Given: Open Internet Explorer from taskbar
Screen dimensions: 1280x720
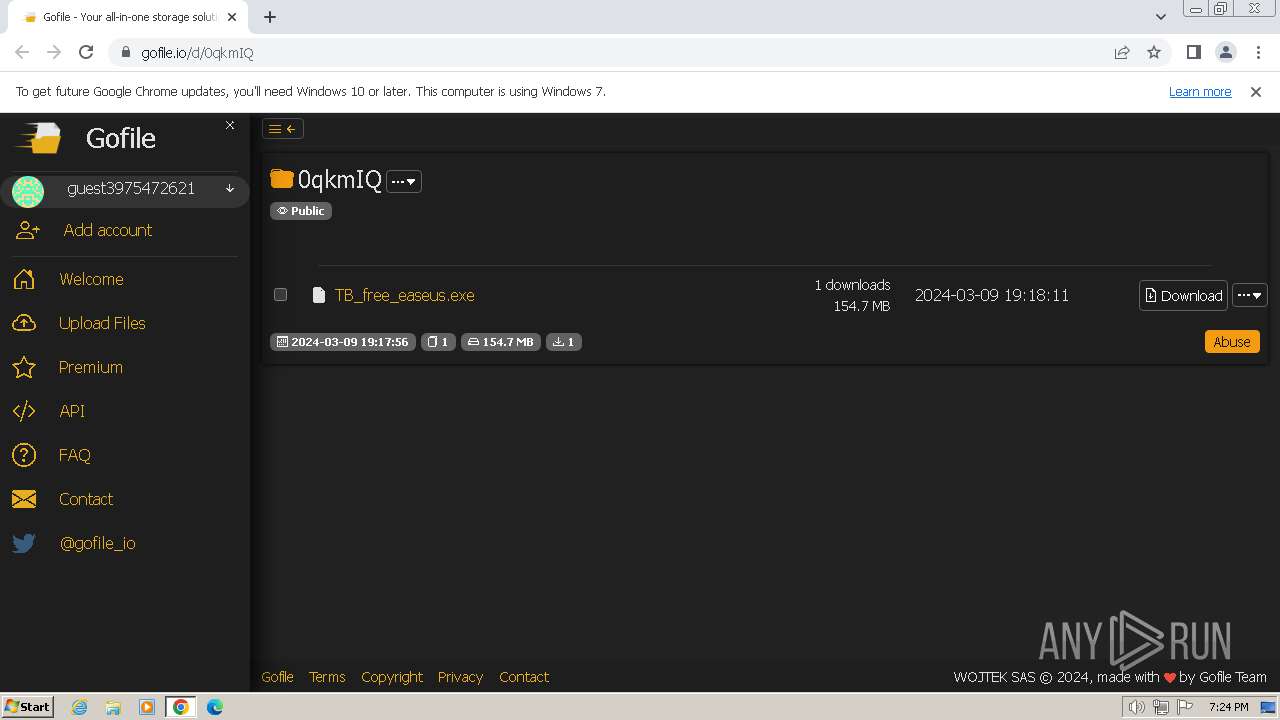Looking at the screenshot, I should [79, 707].
